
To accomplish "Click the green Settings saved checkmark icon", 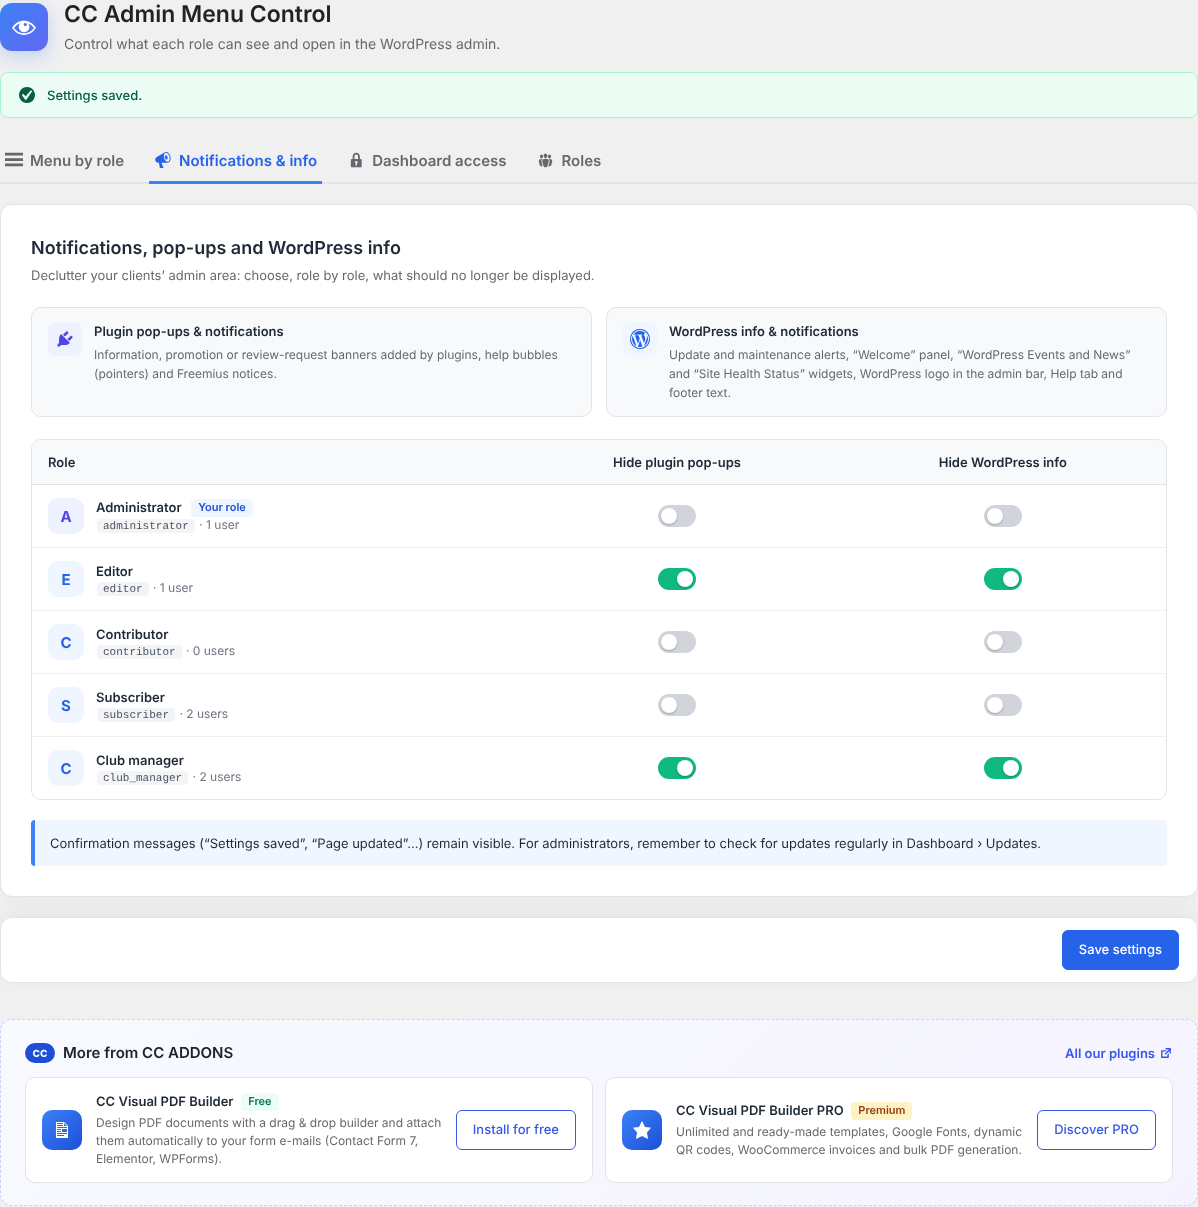I will (27, 96).
